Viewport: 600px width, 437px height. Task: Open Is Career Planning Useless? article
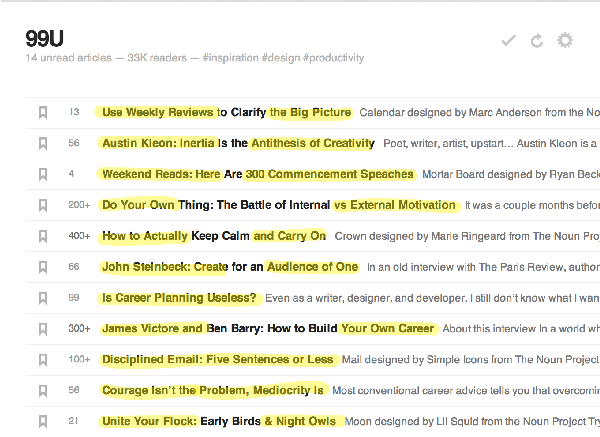point(179,298)
